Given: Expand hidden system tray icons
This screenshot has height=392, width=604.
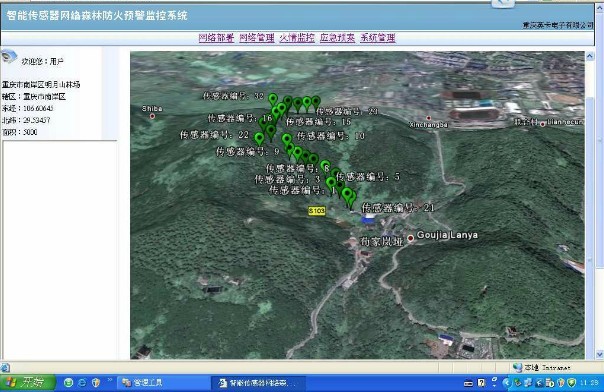Looking at the screenshot, I should pos(506,382).
